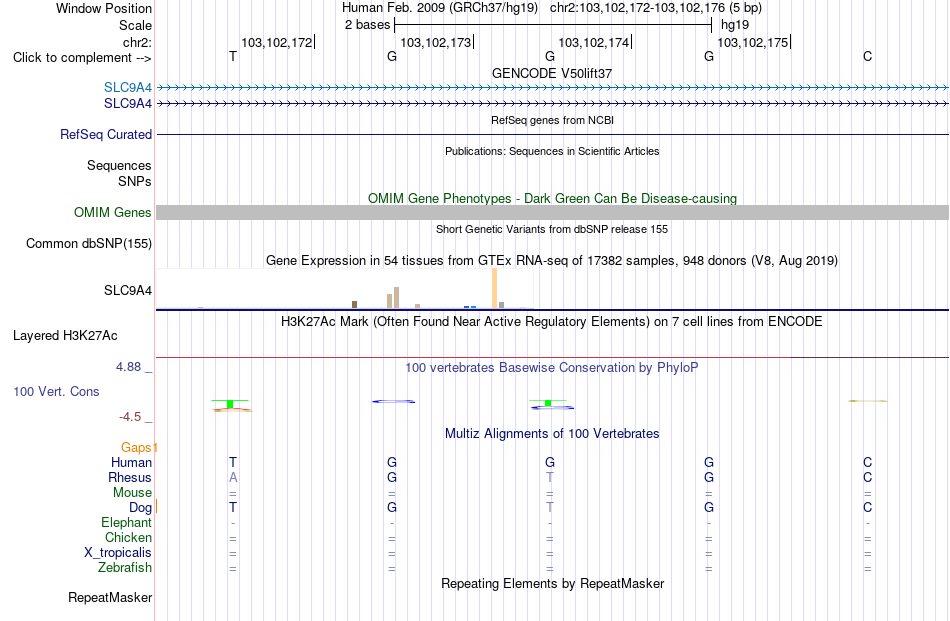Screen dimensions: 950x621
Task: Click the Rhesus species row label
Action: [x=130, y=477]
